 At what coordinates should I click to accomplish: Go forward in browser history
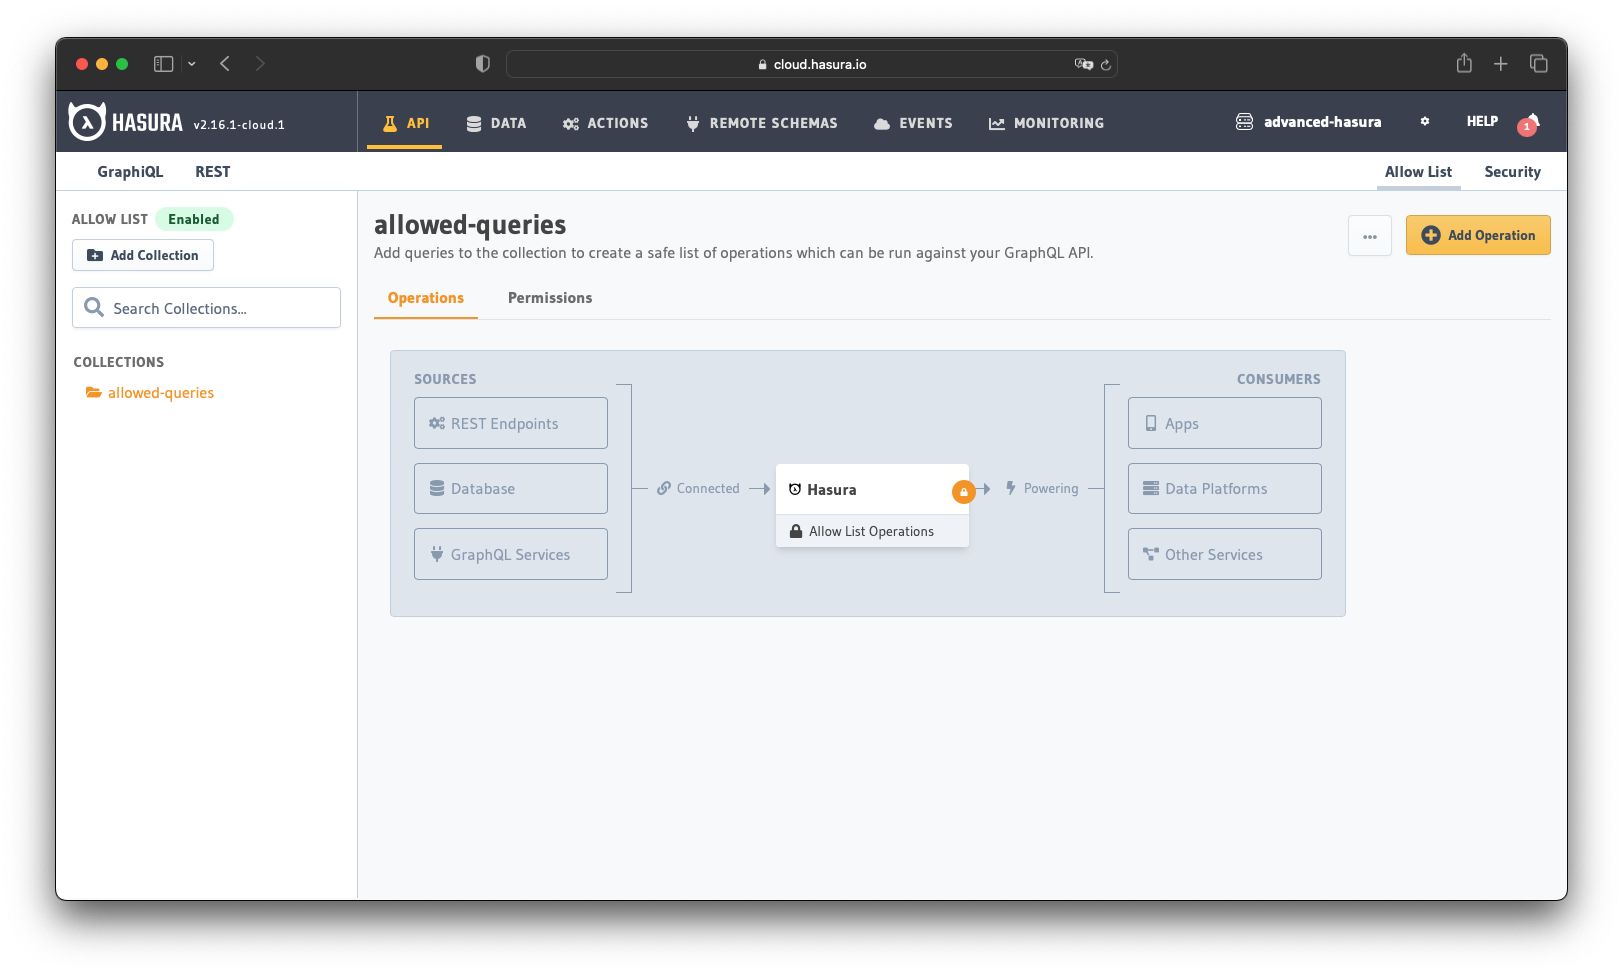[x=260, y=64]
